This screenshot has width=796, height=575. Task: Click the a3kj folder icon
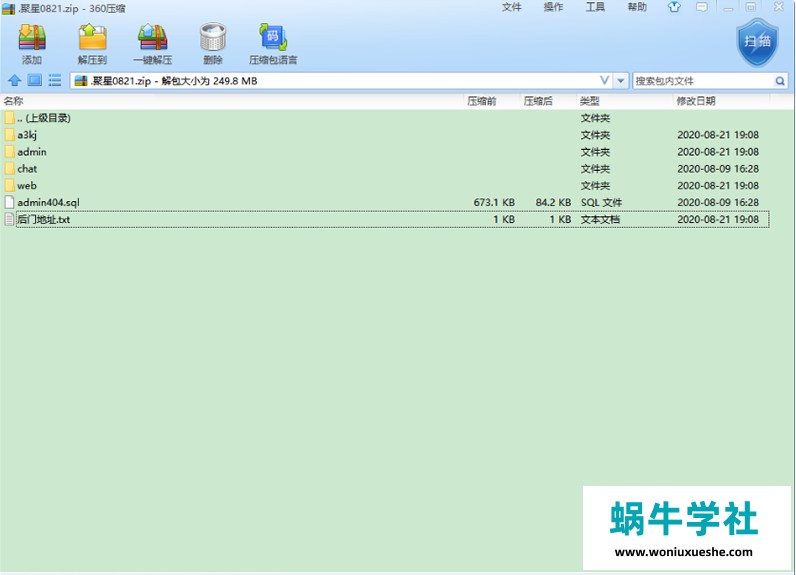coord(9,135)
